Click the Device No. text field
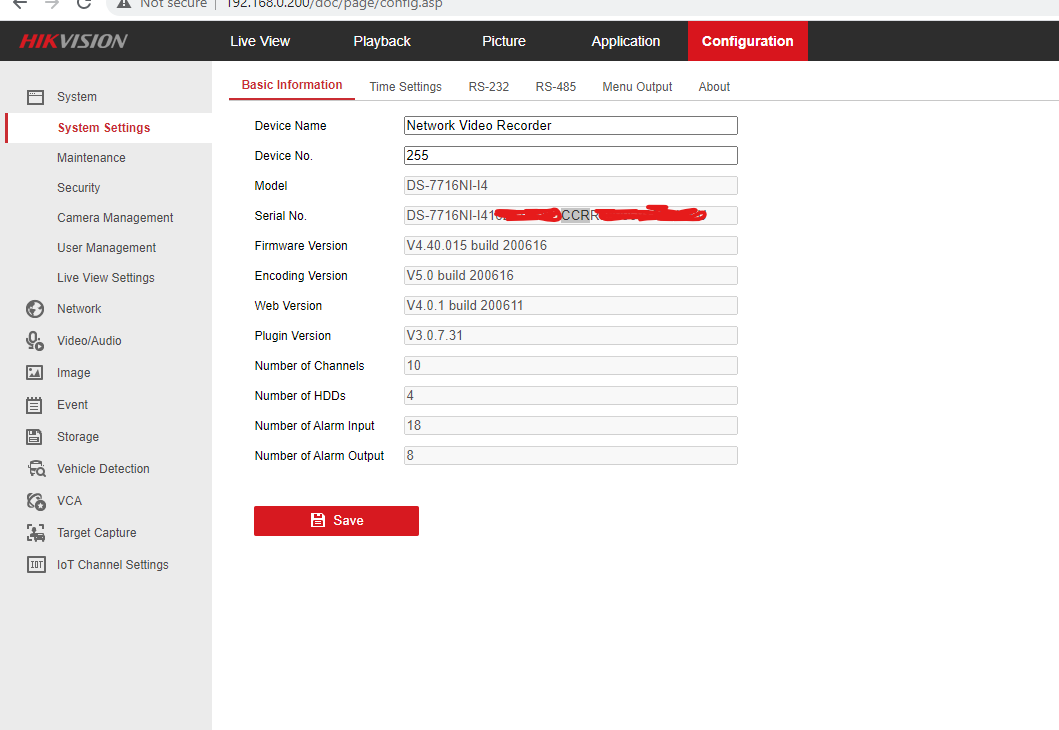The height and width of the screenshot is (730, 1059). (x=570, y=156)
